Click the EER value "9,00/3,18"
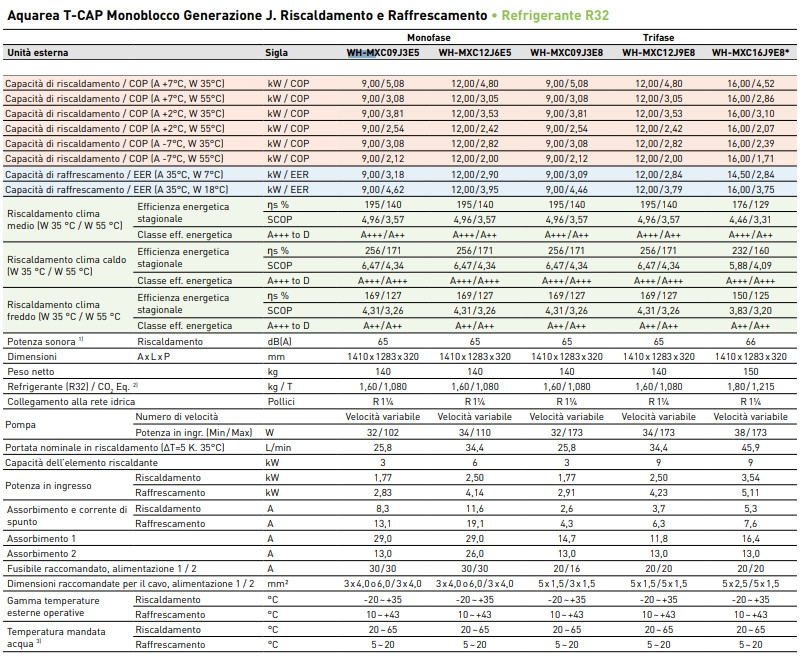The image size is (806, 656). point(383,174)
